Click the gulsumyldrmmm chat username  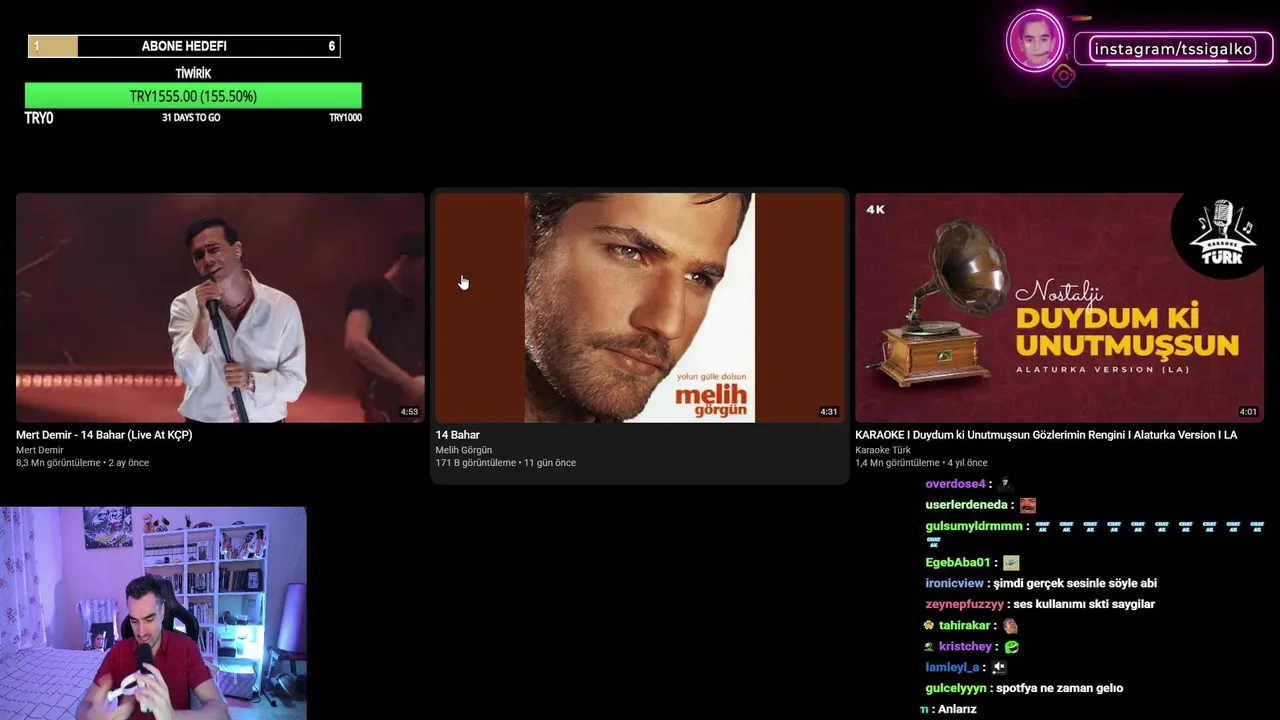(974, 526)
